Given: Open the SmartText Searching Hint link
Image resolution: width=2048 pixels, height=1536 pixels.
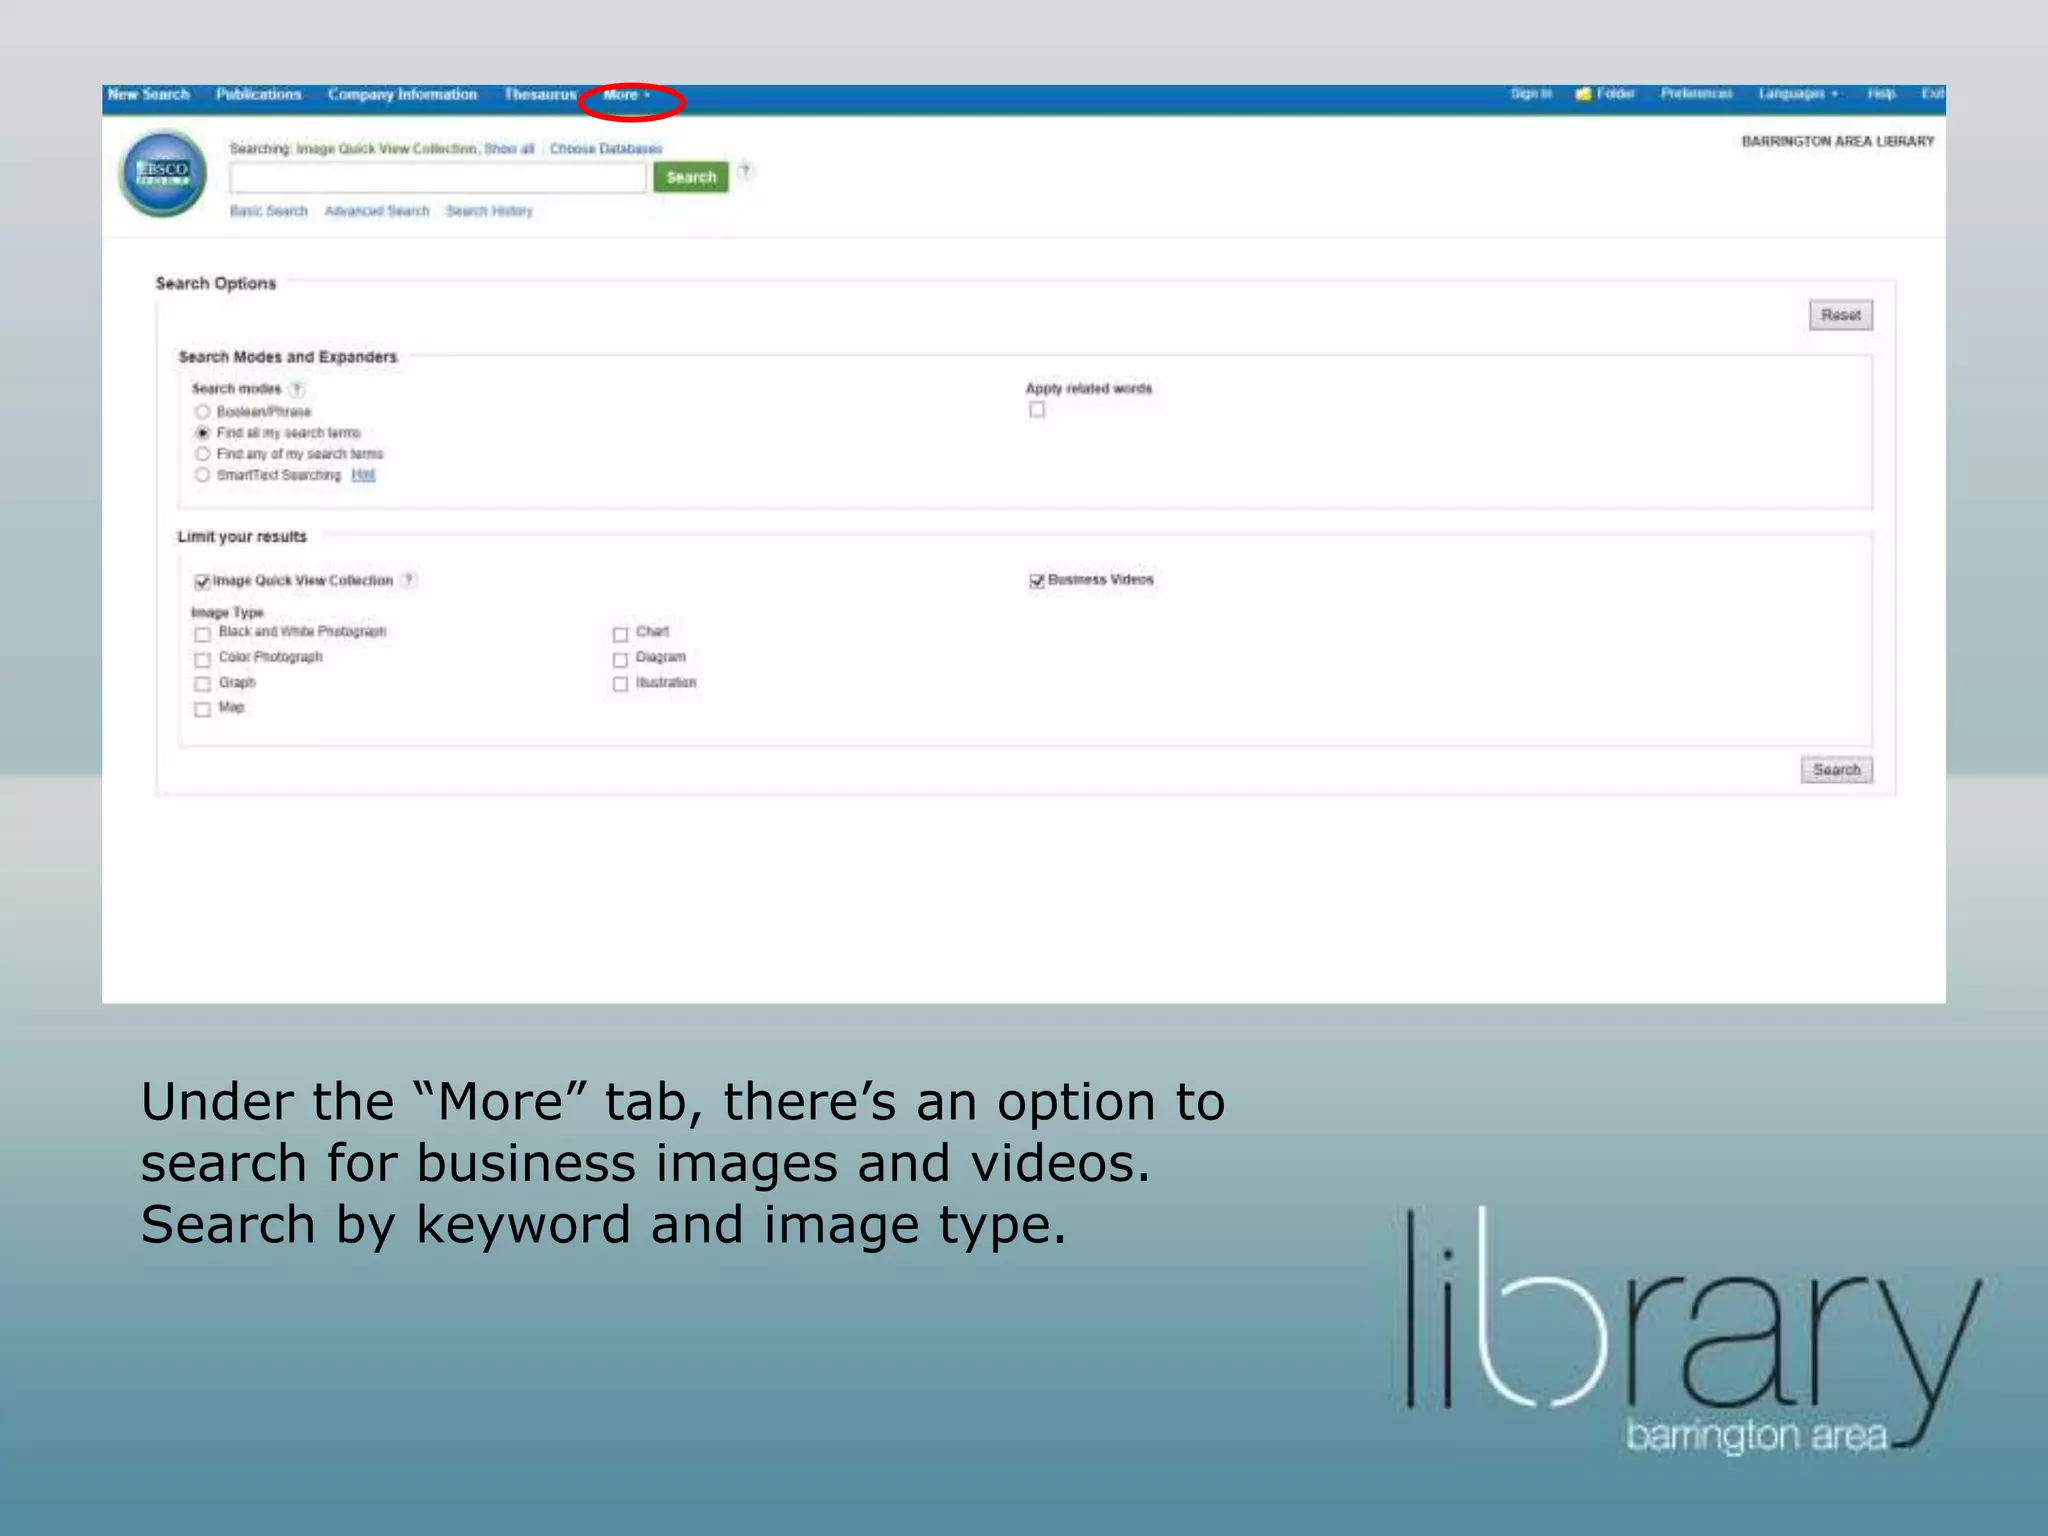Looking at the screenshot, I should (x=363, y=475).
